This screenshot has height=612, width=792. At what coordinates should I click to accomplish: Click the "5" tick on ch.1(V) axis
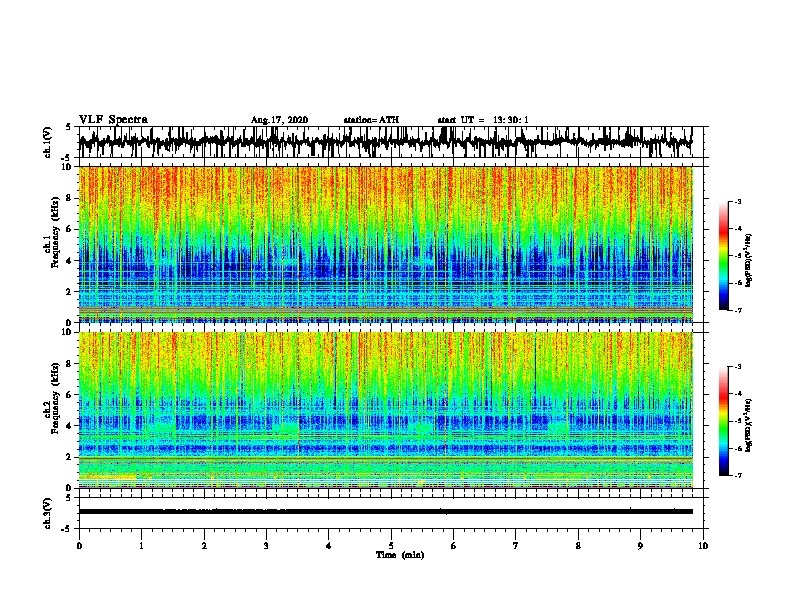click(x=68, y=127)
